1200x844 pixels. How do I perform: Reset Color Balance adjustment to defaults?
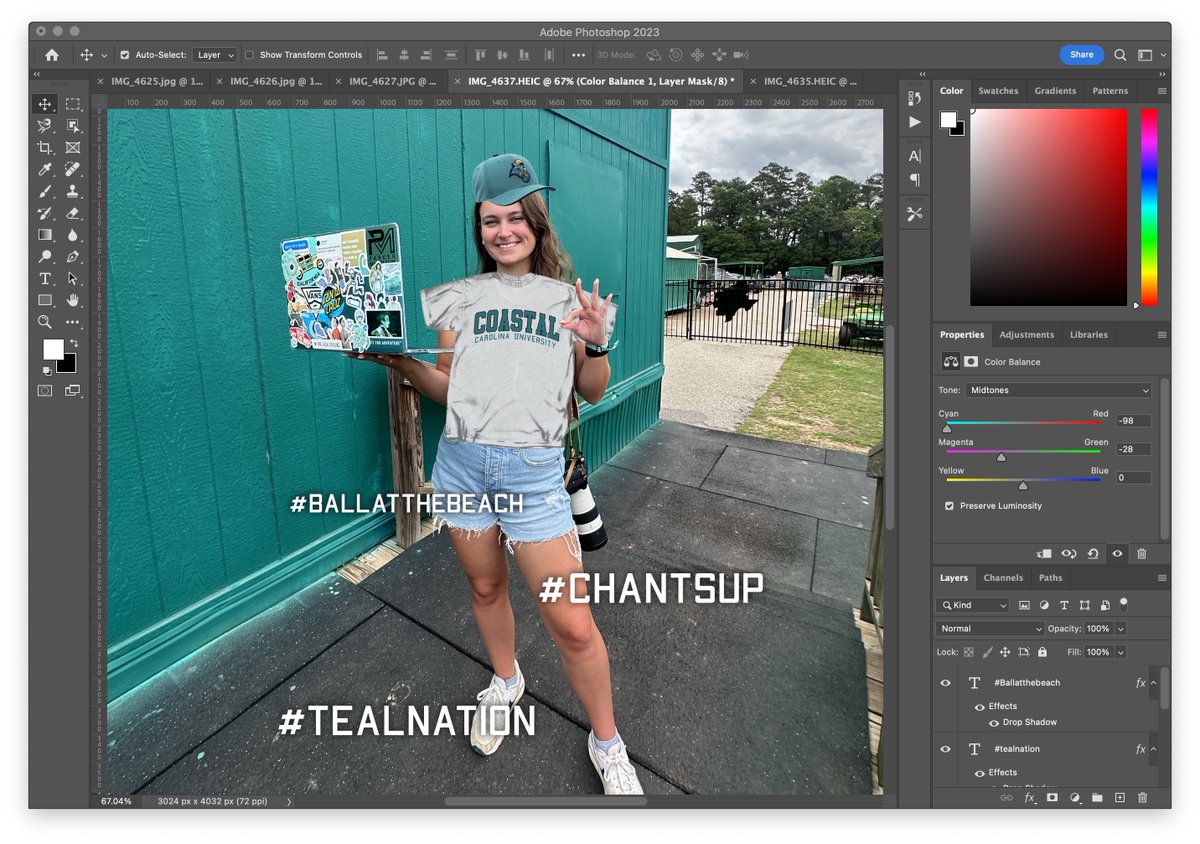click(1093, 553)
